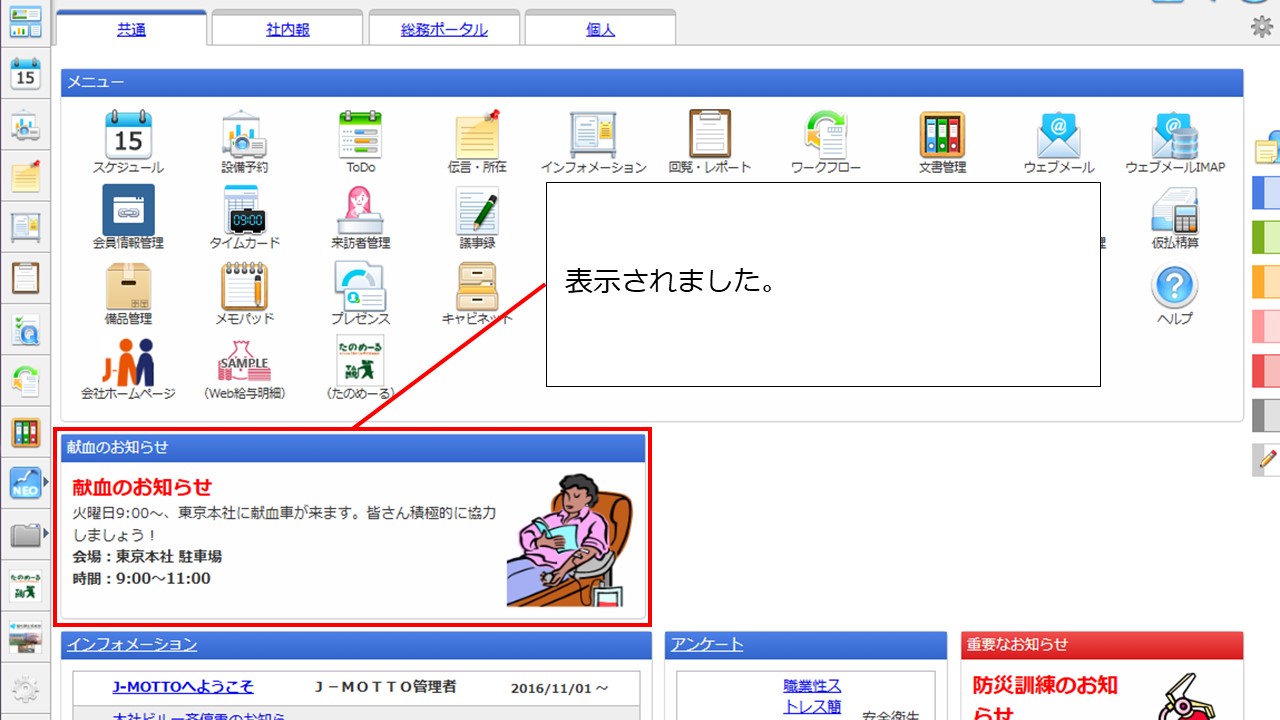1280x720 pixels.
Task: Pick the blue sticky note swatch
Action: tap(1266, 193)
